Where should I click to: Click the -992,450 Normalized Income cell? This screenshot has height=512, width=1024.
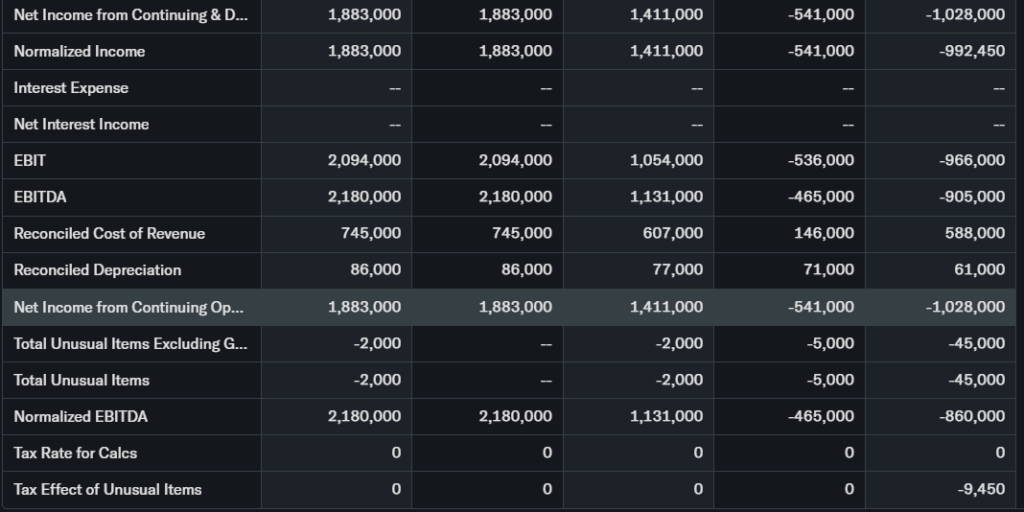(972, 51)
